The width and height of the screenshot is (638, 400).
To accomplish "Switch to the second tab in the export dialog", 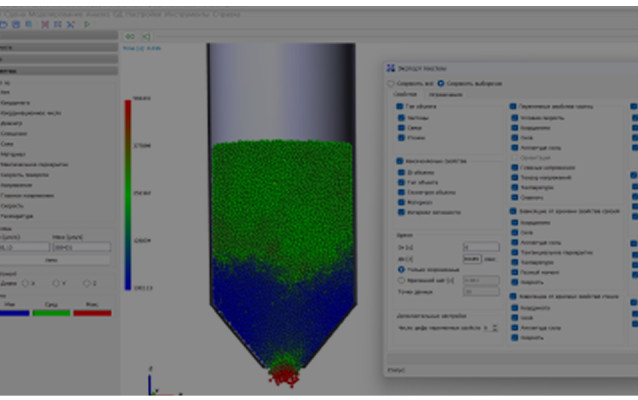I will [x=446, y=94].
